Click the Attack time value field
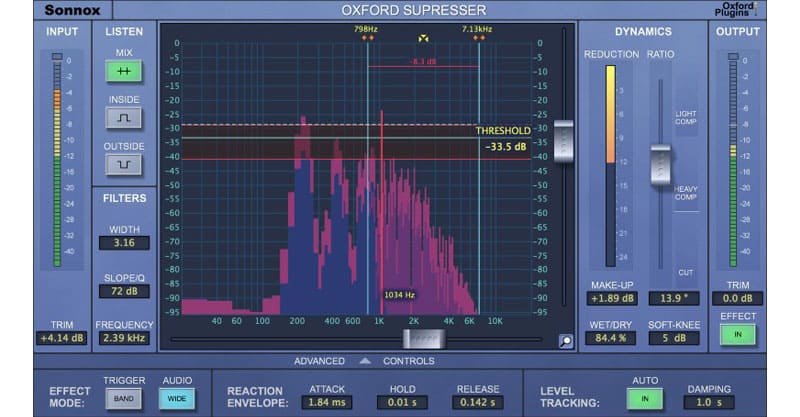The image size is (800, 417). tap(329, 402)
